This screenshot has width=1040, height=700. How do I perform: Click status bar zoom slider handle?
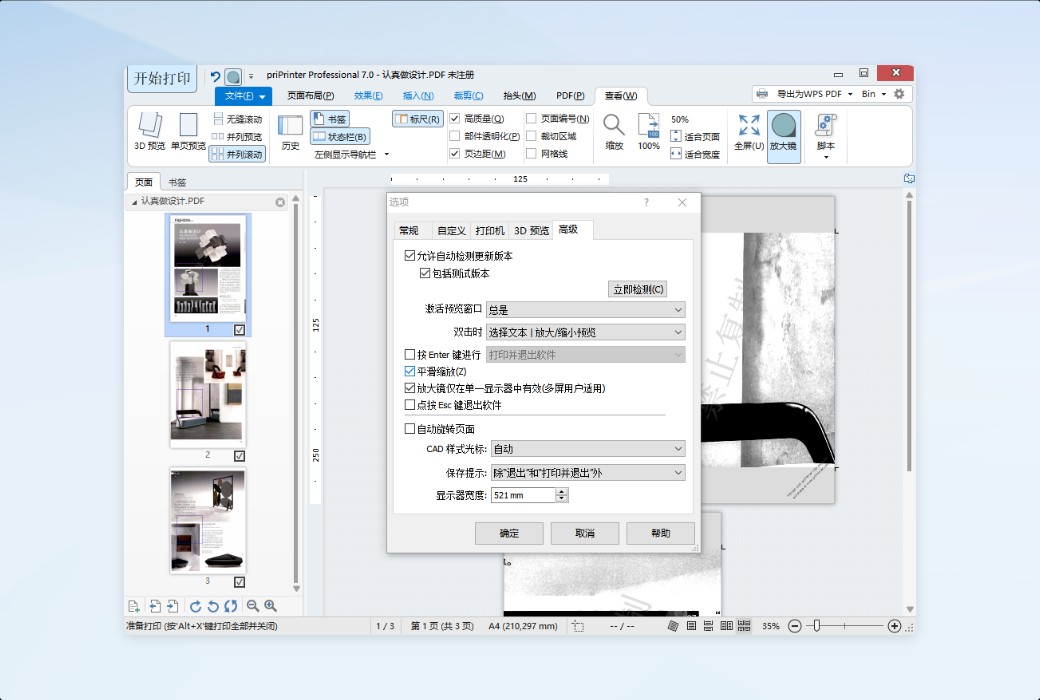coord(817,626)
